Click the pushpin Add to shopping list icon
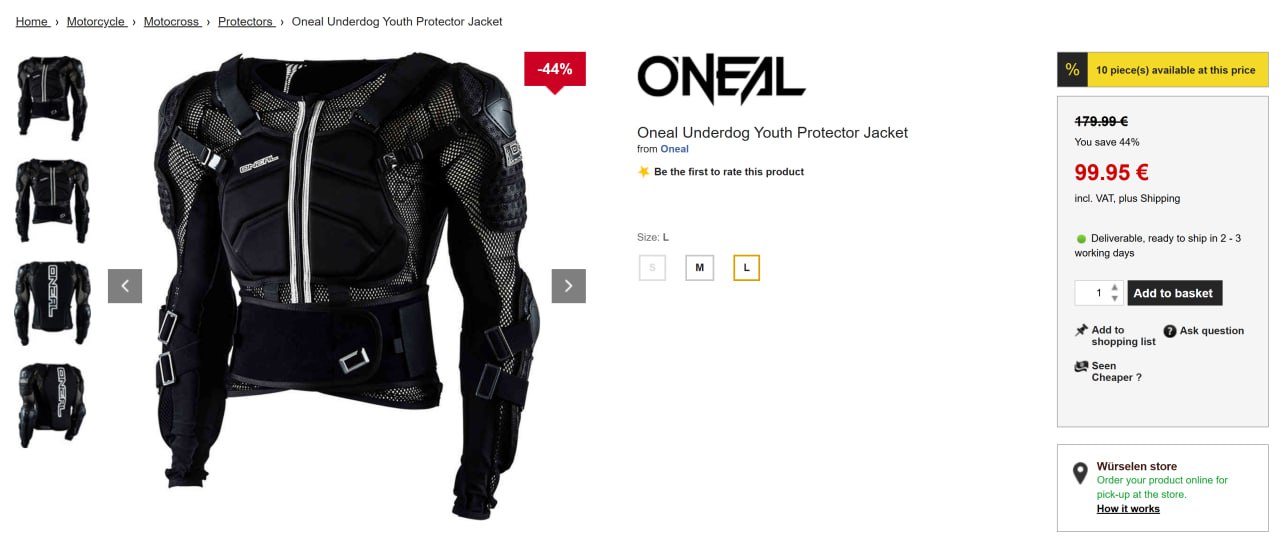The width and height of the screenshot is (1280, 548). (x=1081, y=330)
